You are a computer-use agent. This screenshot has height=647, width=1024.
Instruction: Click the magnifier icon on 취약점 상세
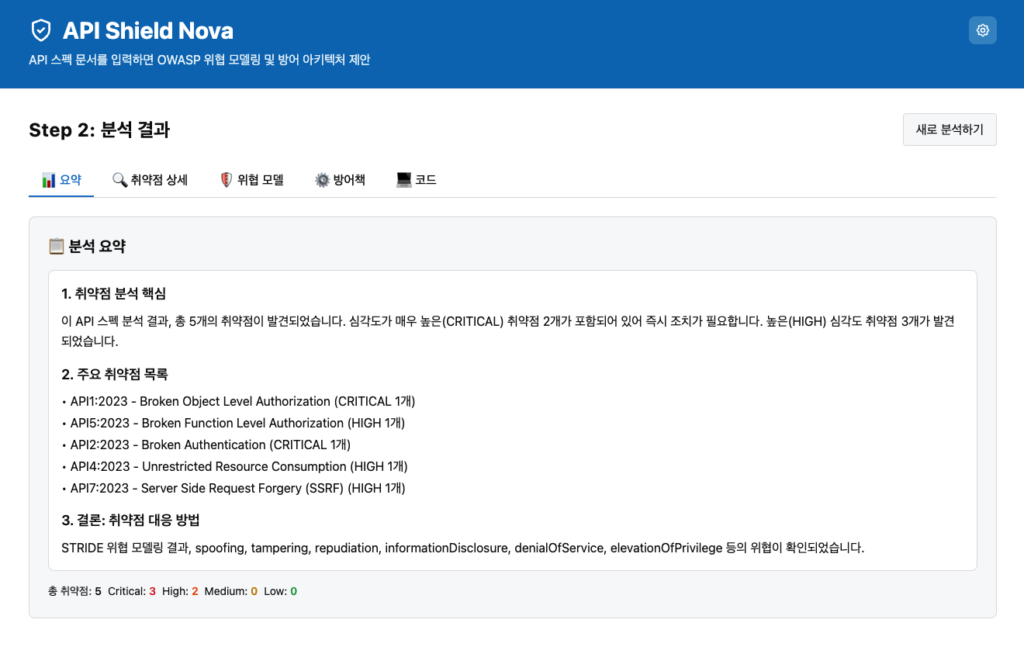tap(119, 180)
